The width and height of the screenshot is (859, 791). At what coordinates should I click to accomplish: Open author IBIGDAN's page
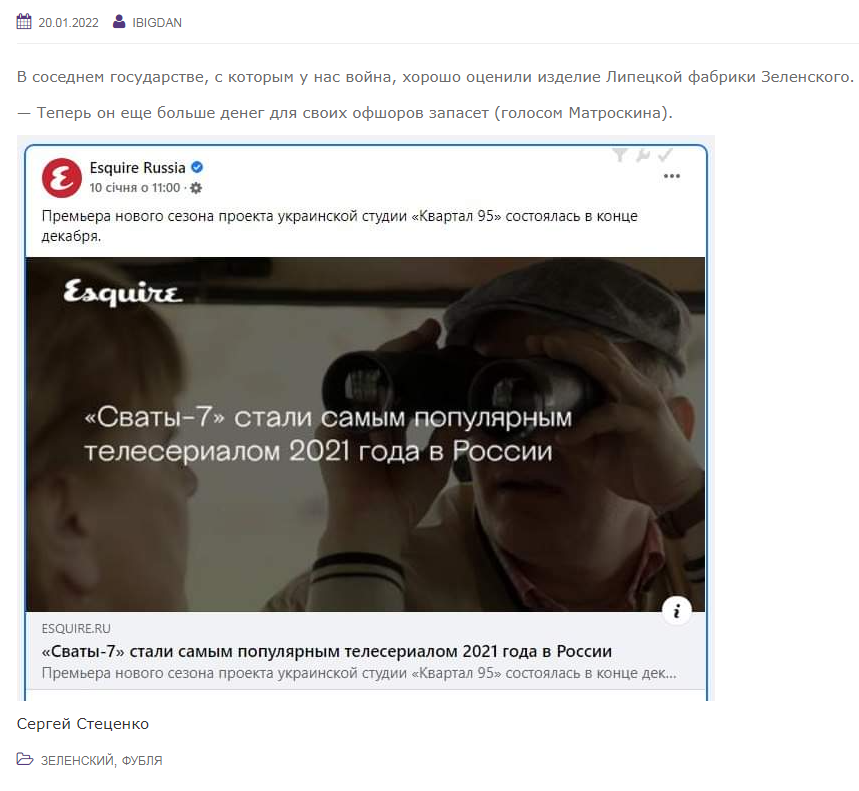(x=157, y=22)
